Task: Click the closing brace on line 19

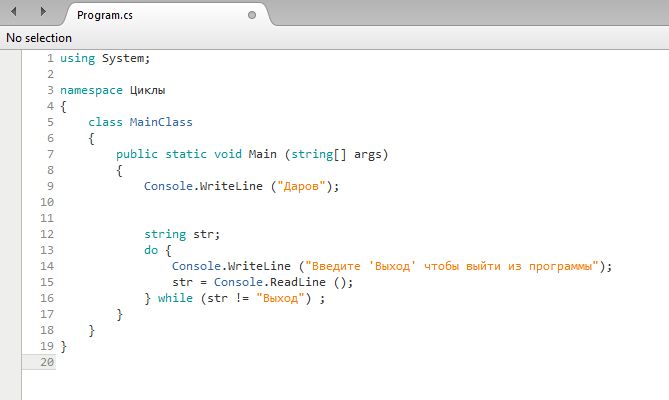Action: click(64, 346)
